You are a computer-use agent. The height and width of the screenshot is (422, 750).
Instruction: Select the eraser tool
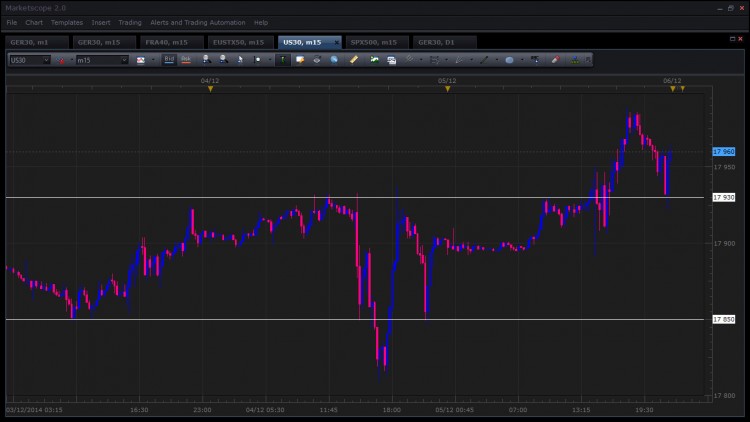555,60
